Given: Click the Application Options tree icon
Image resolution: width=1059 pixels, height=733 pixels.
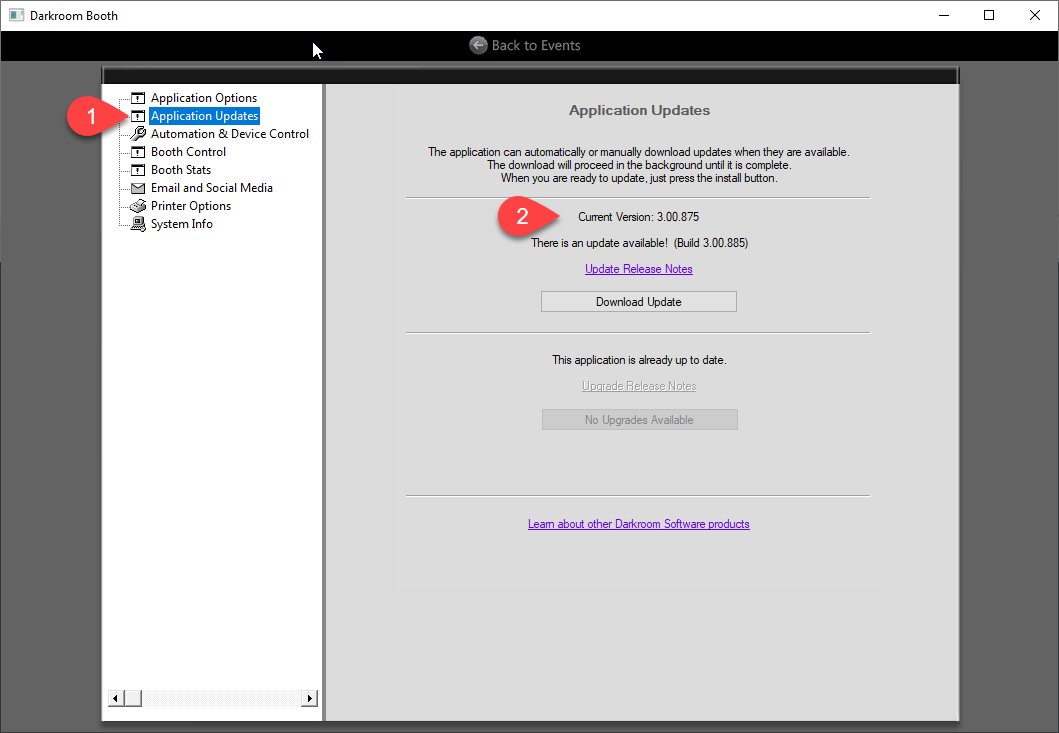Looking at the screenshot, I should (138, 98).
